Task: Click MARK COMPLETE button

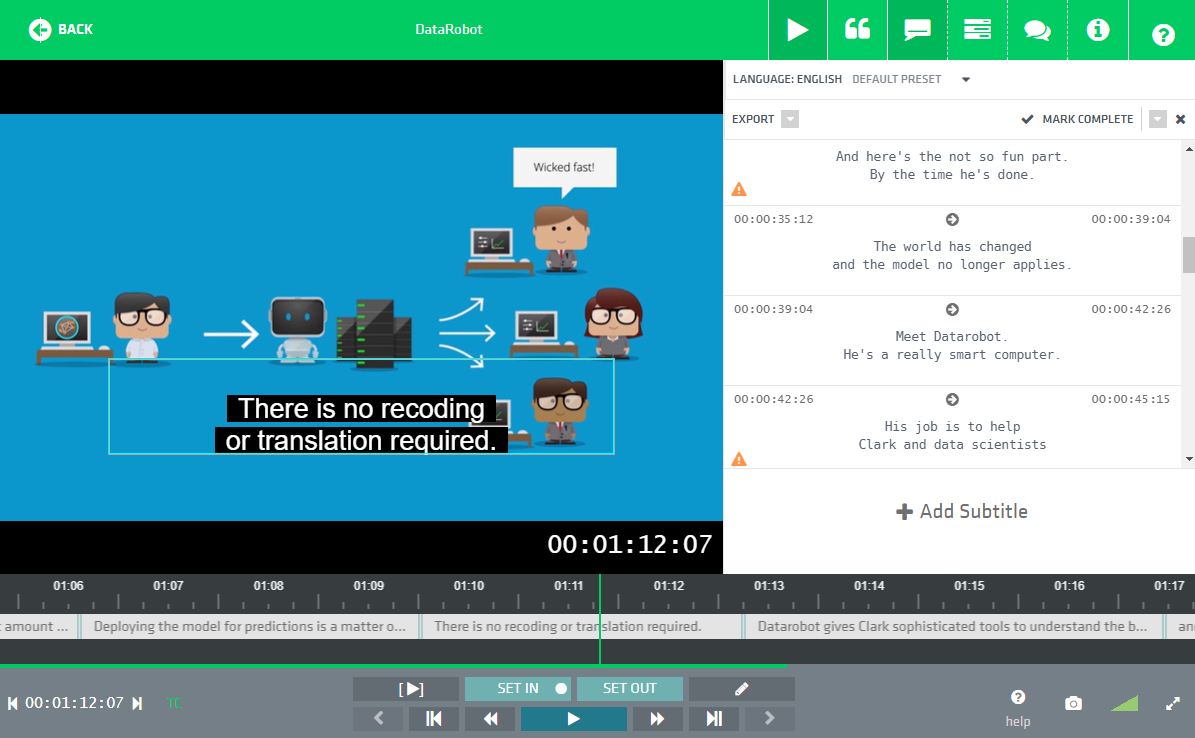Action: 1078,119
